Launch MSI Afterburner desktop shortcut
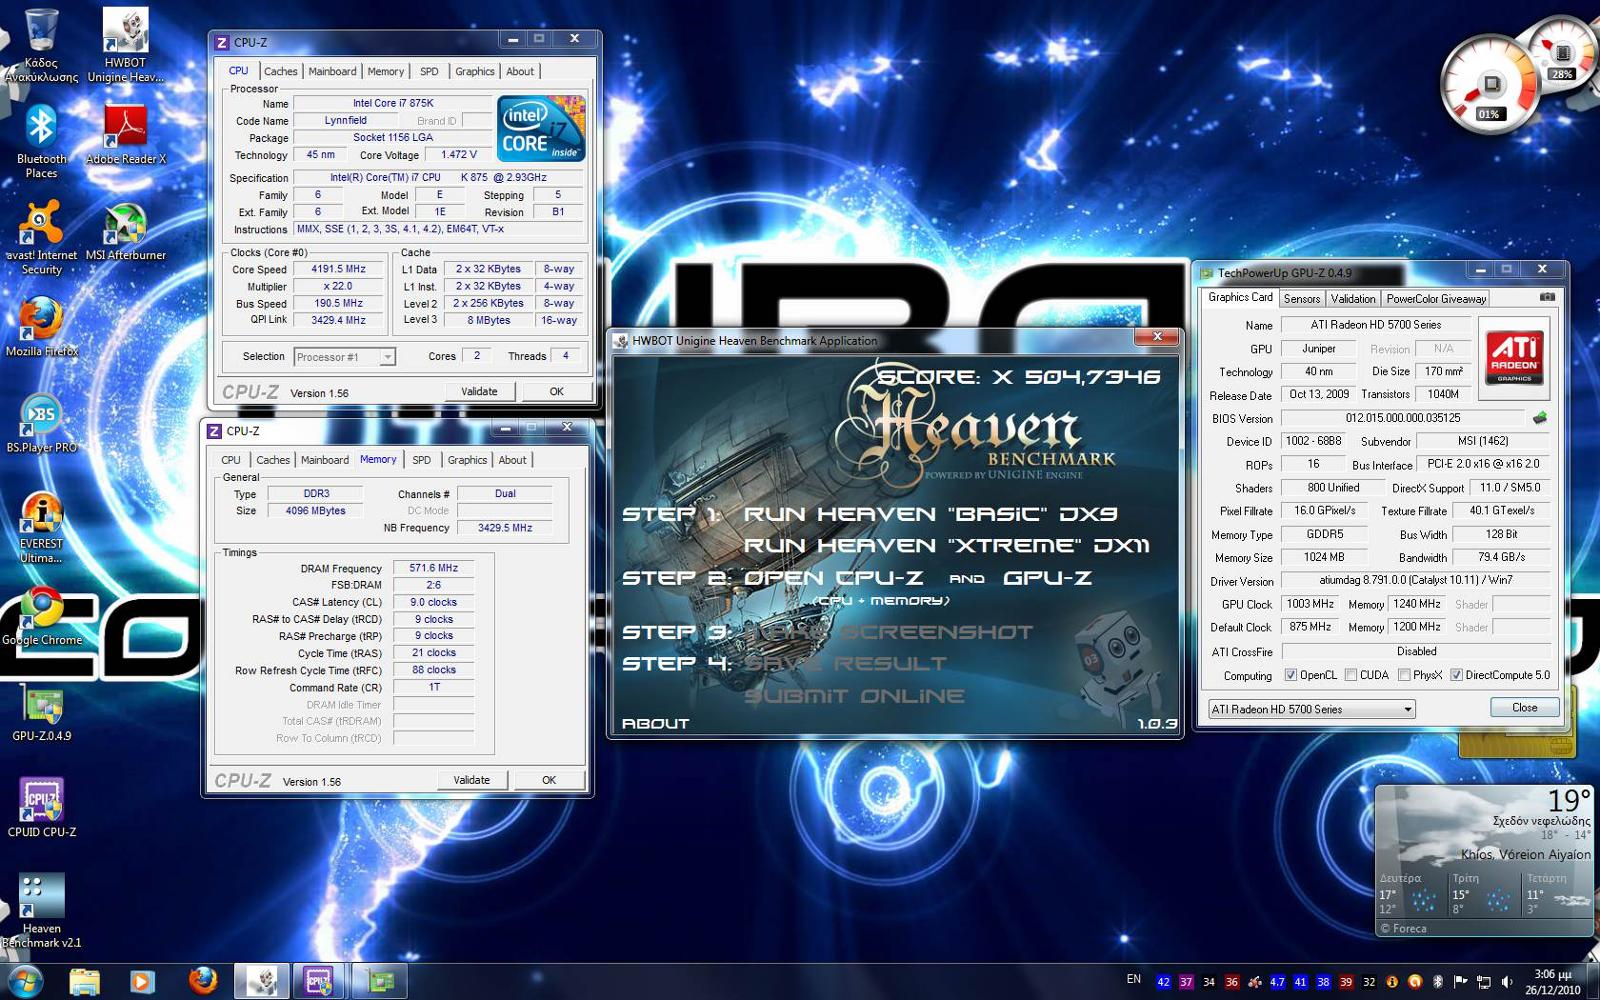This screenshot has width=1600, height=1000. click(x=126, y=230)
